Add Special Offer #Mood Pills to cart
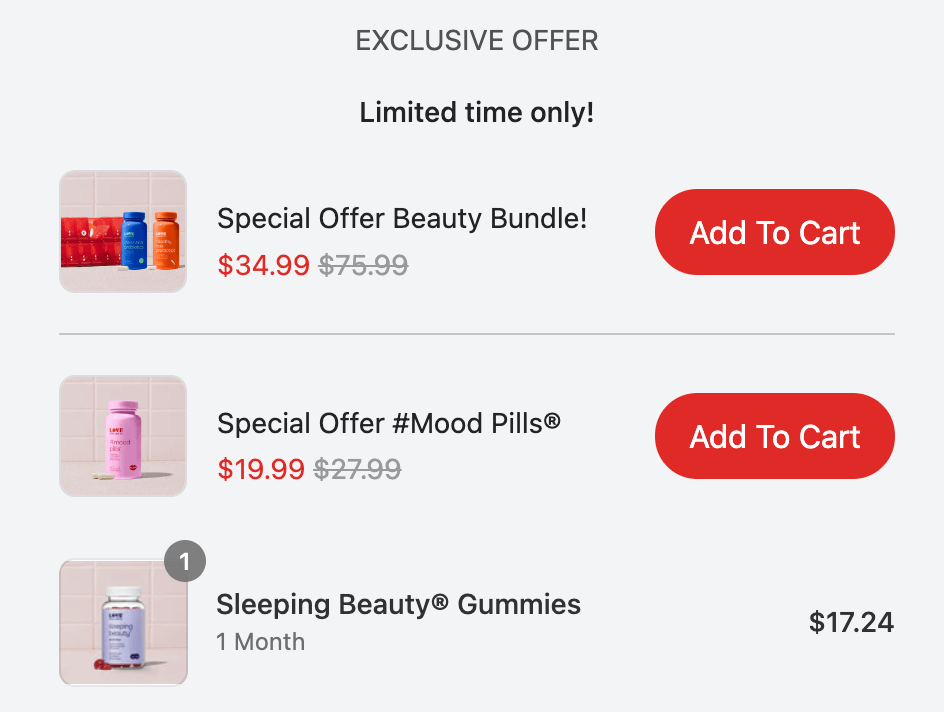 click(x=774, y=436)
